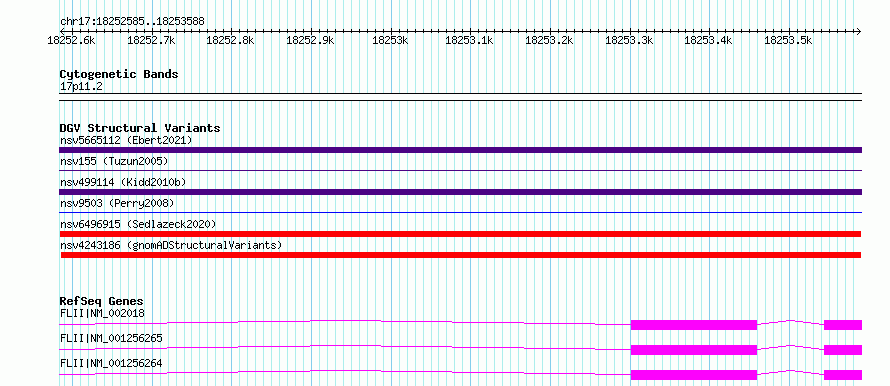This screenshot has width=890, height=386.
Task: Click the 18253.1k ruler tick label
Action: 469,40
